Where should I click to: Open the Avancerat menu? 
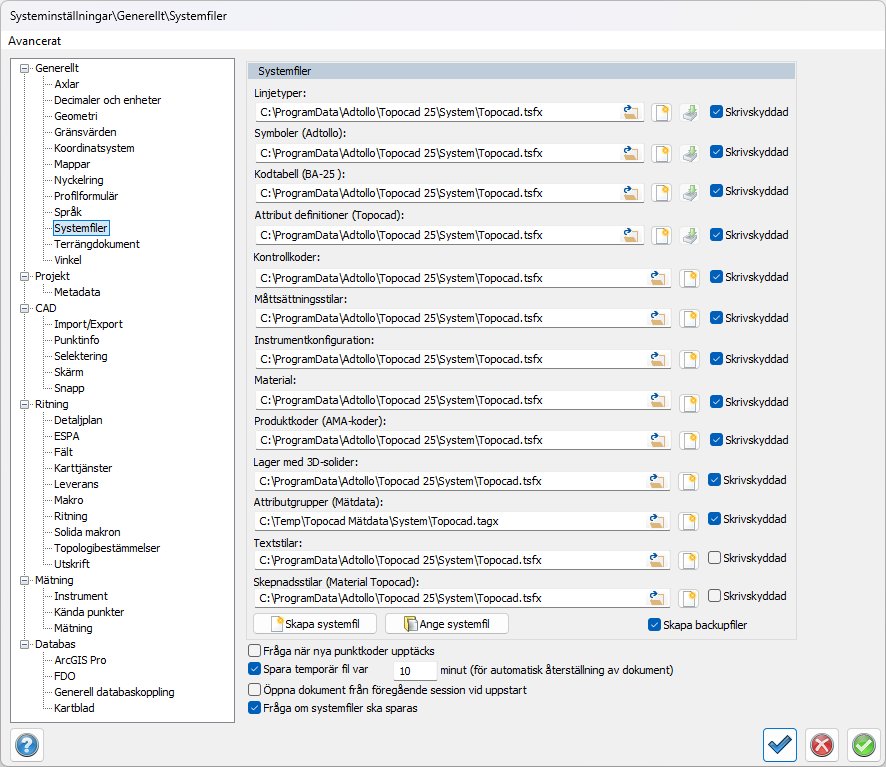[34, 41]
